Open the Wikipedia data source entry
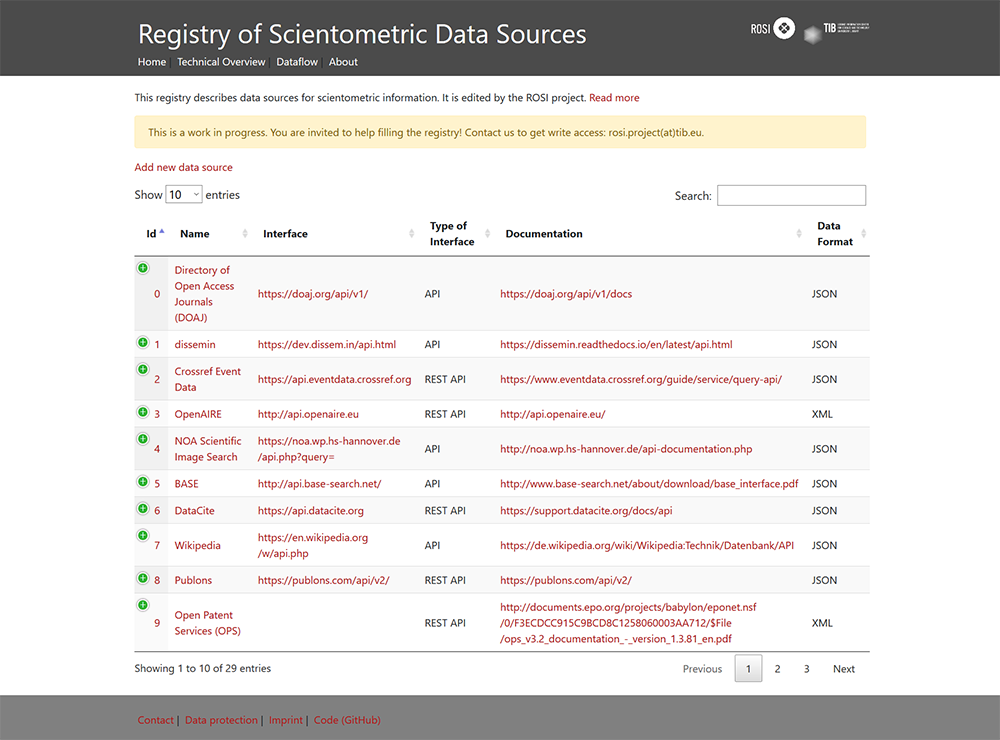 [198, 545]
